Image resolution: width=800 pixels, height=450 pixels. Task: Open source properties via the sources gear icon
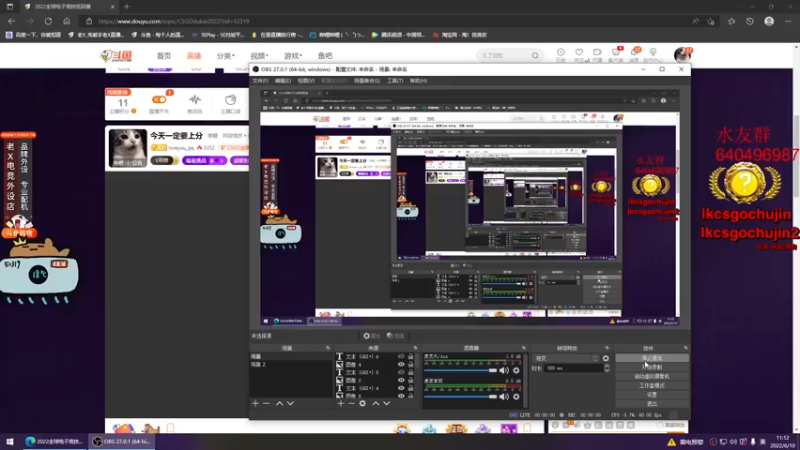363,403
